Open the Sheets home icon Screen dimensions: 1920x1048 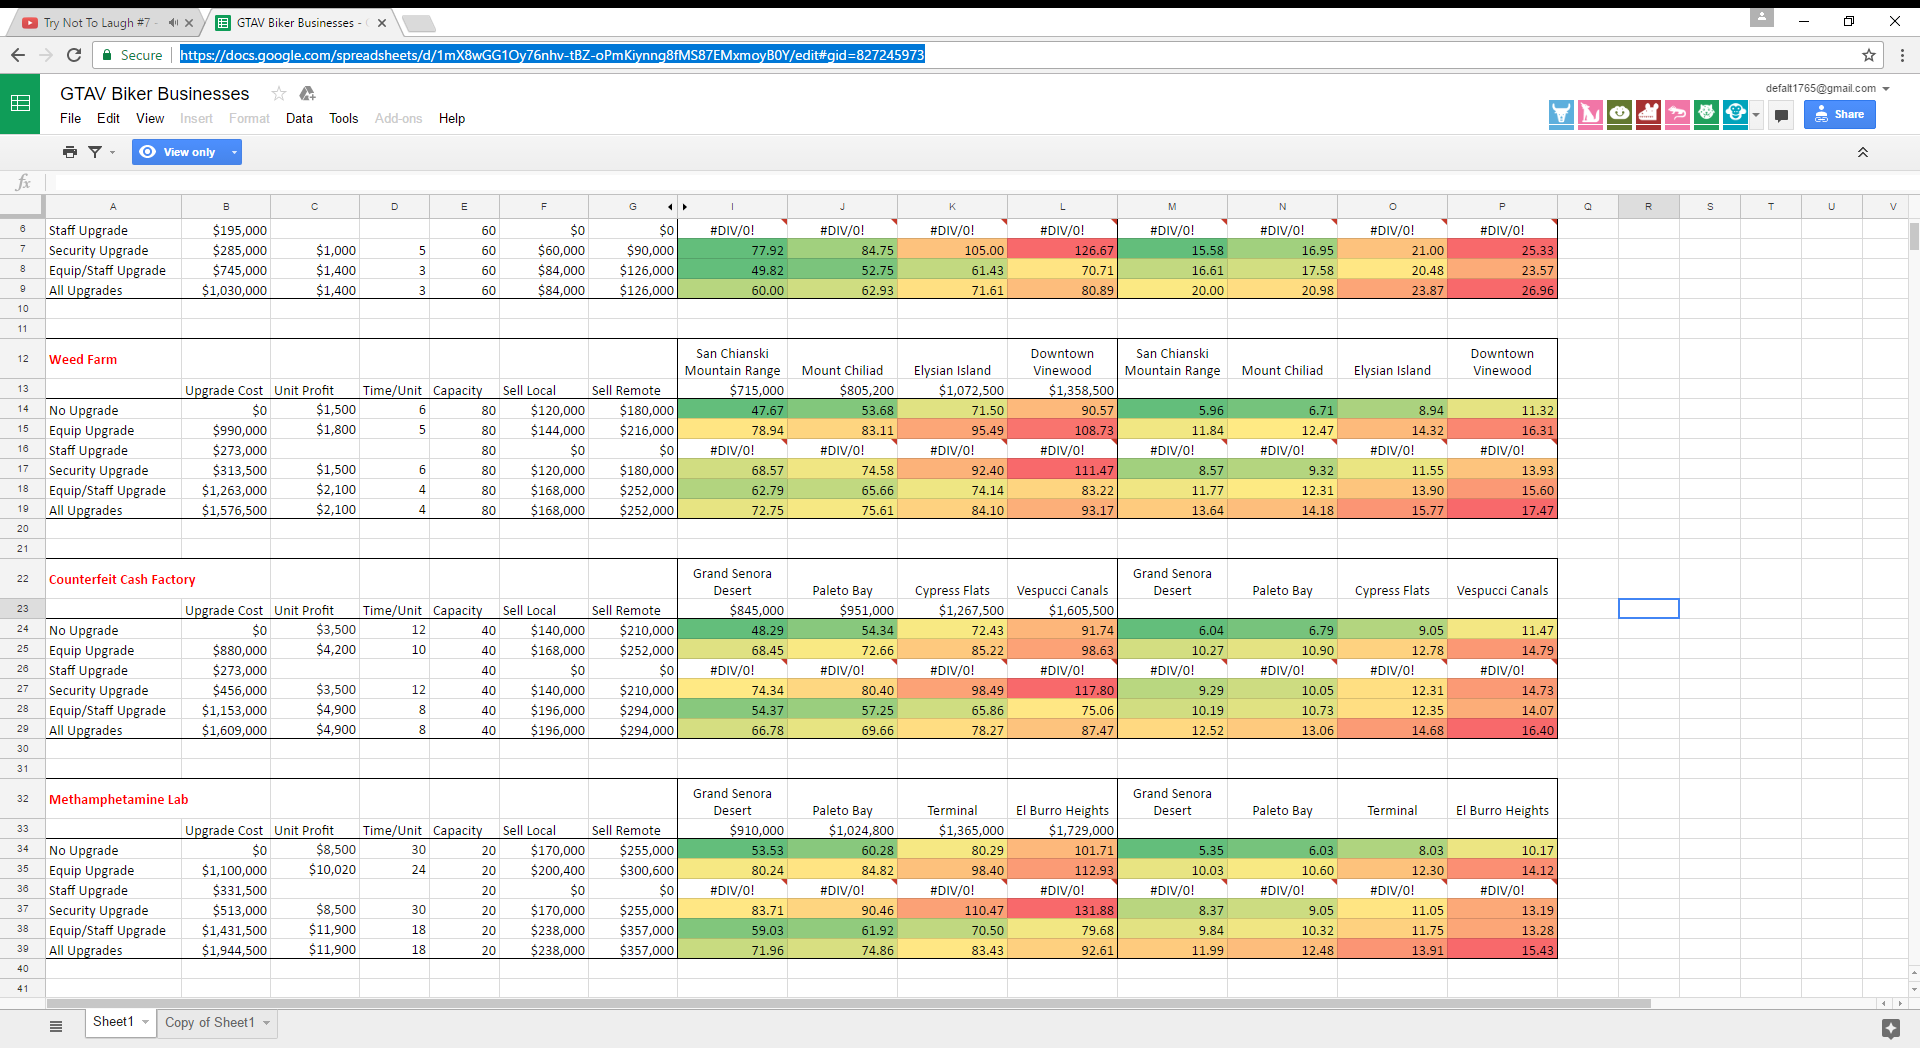[x=20, y=103]
